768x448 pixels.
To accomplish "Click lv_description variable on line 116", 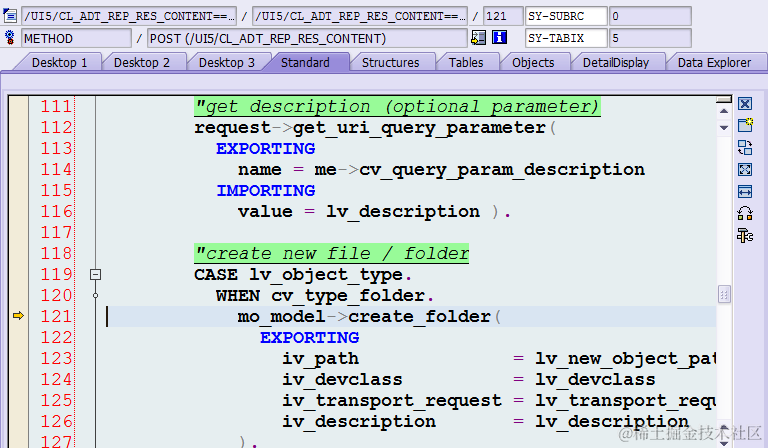I will coord(403,212).
